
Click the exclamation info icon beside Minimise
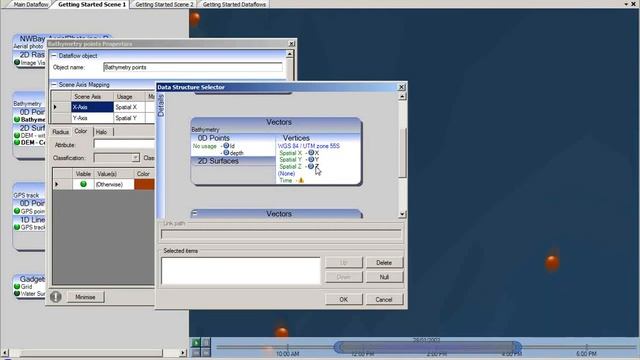56,297
